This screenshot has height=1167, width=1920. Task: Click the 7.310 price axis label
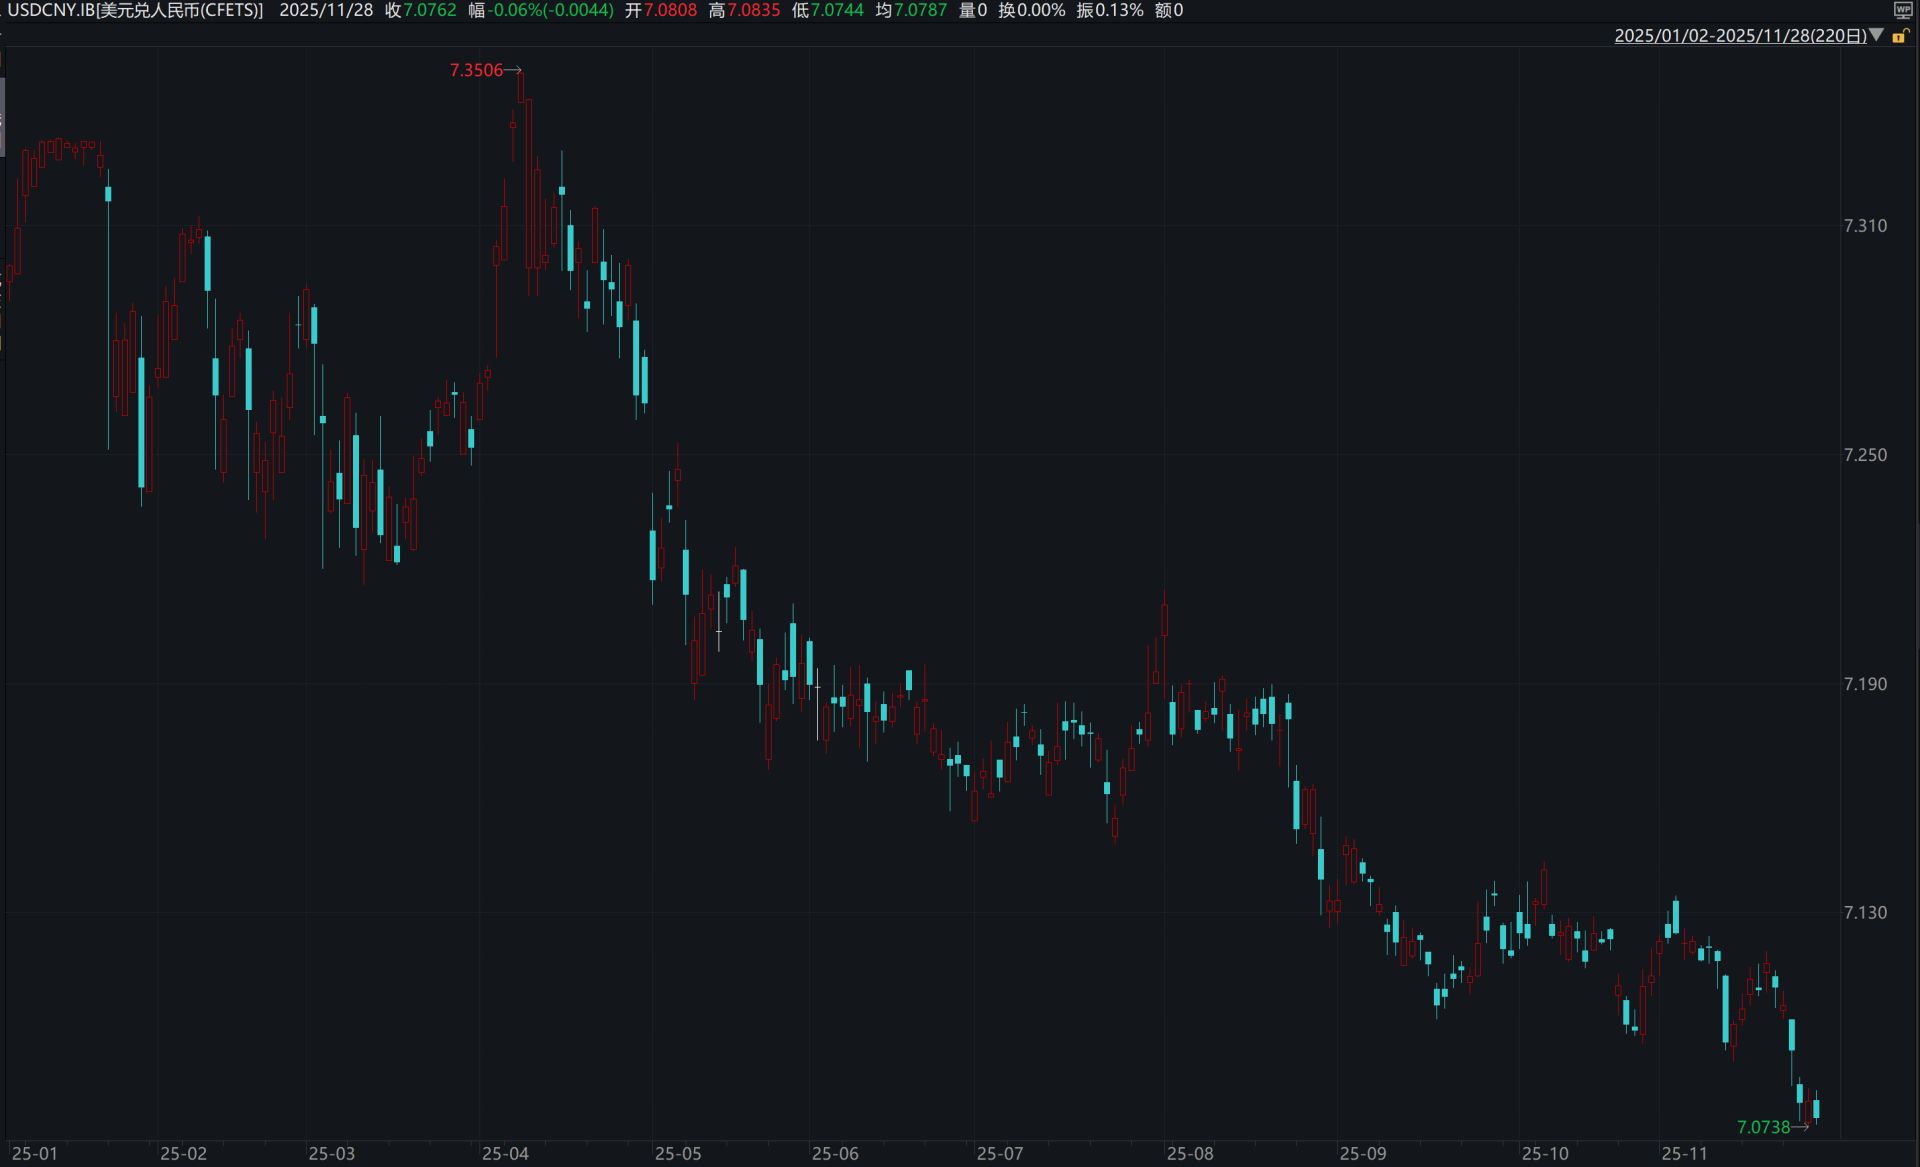(x=1865, y=226)
